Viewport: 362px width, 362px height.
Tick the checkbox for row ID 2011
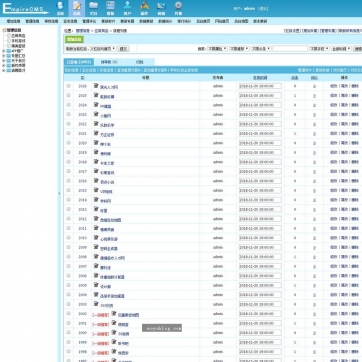pyautogui.click(x=69, y=228)
